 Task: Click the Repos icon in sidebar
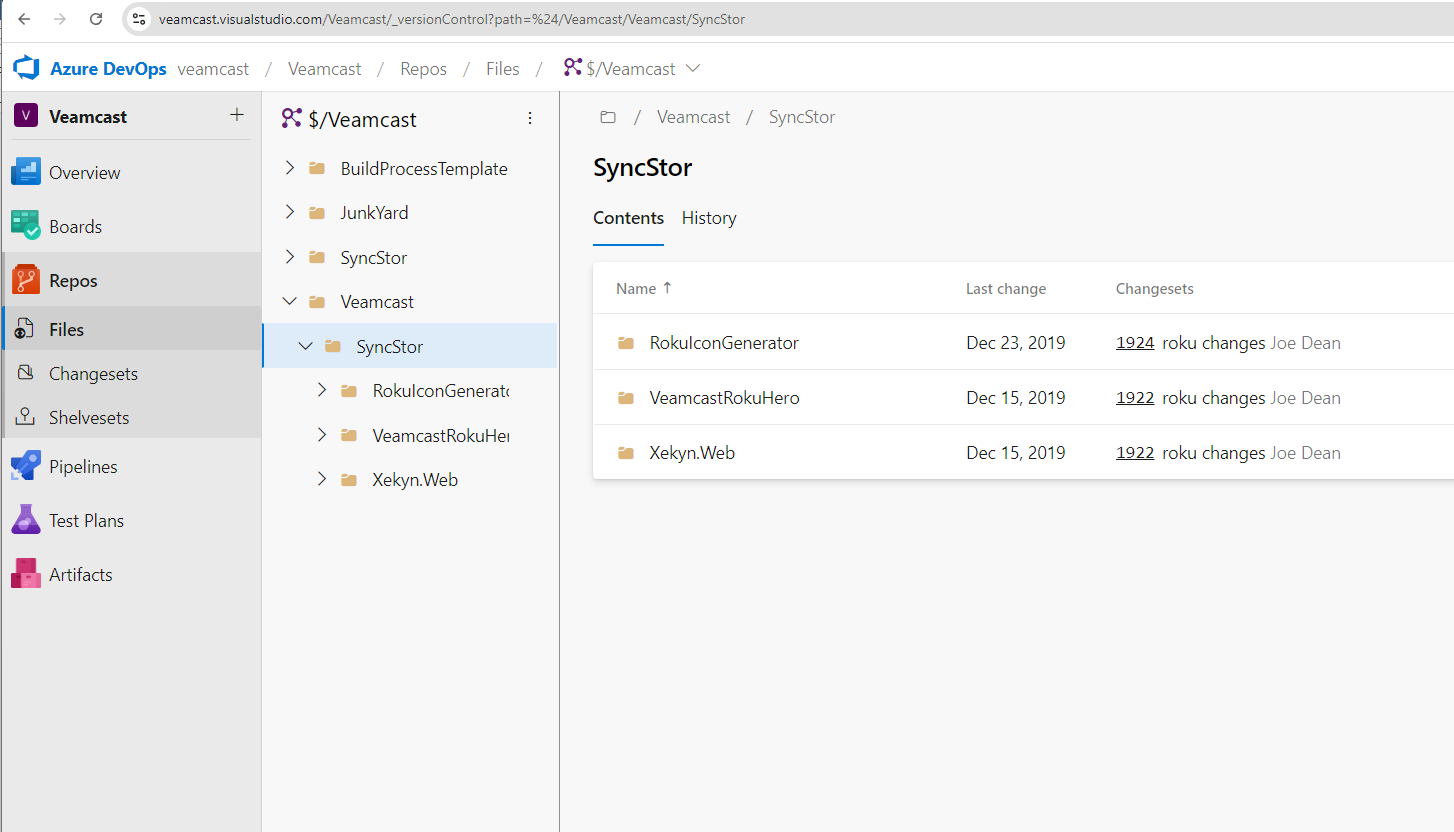25,280
